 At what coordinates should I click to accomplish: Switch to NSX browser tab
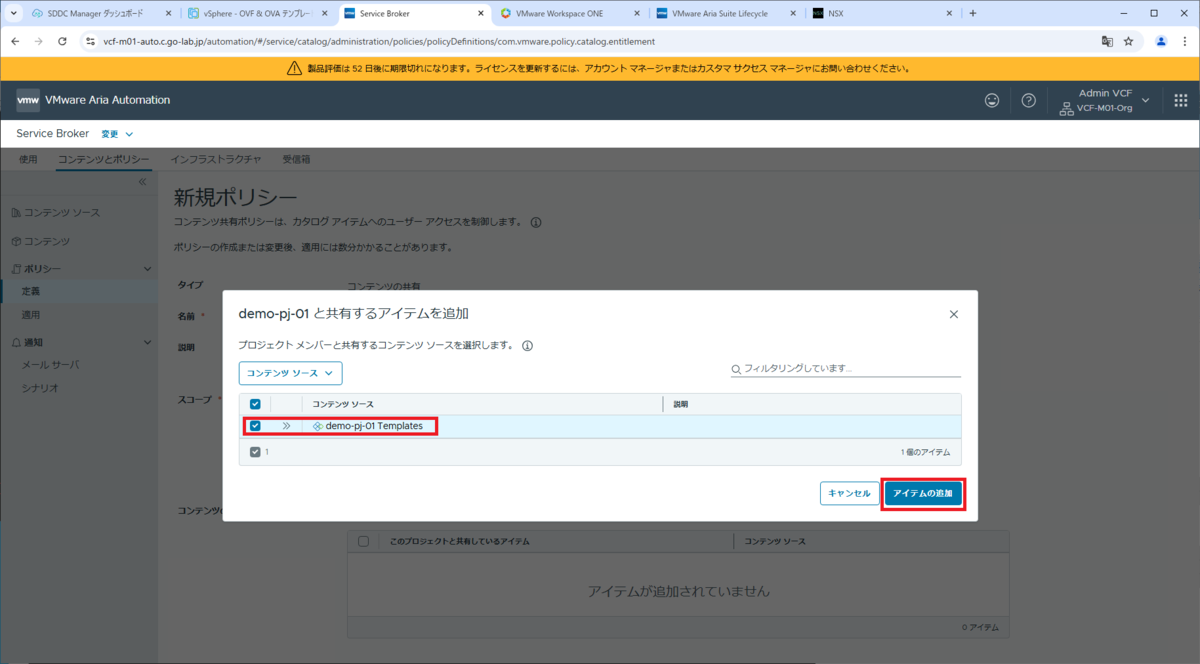coord(880,13)
